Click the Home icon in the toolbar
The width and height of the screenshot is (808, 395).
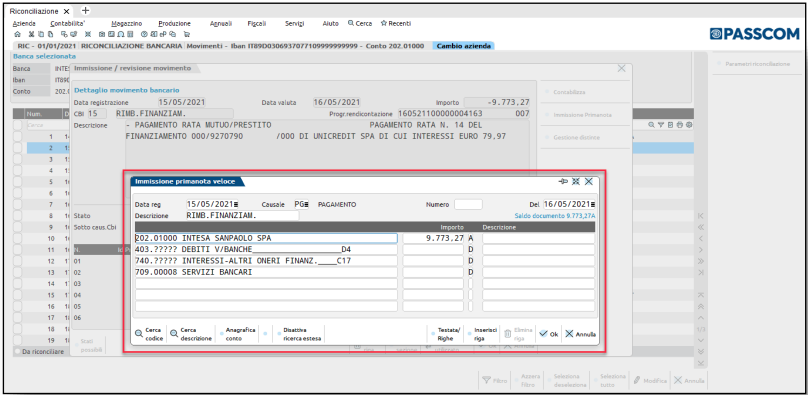coord(17,34)
